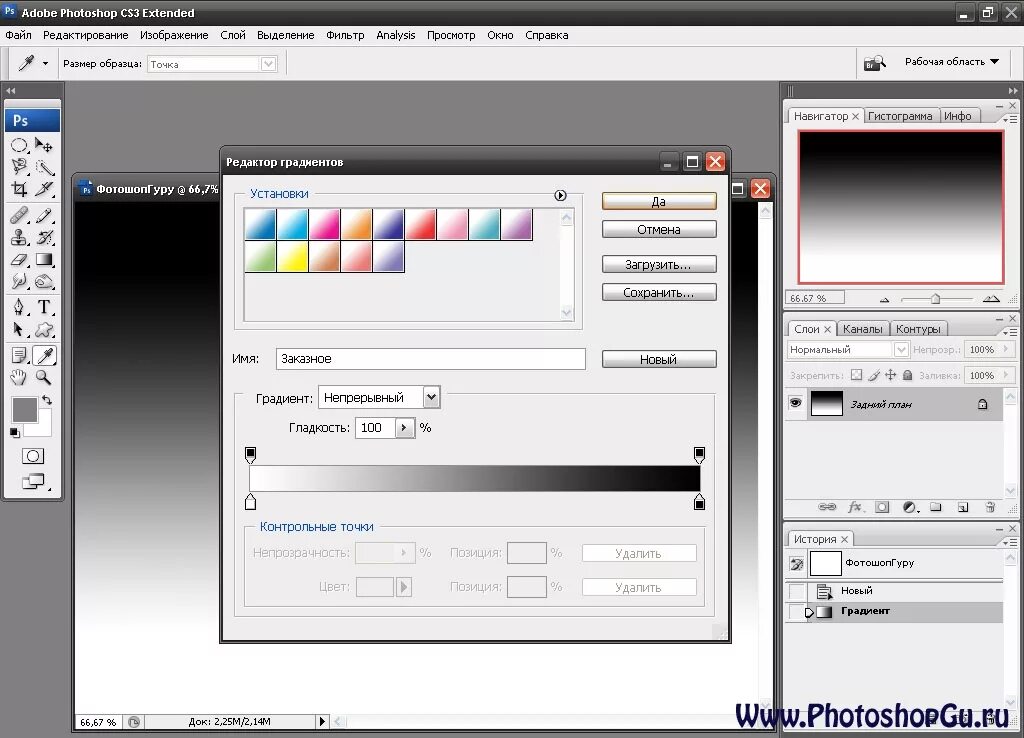Select the Eraser tool
Screen dimensions: 1024x738
pyautogui.click(x=19, y=259)
